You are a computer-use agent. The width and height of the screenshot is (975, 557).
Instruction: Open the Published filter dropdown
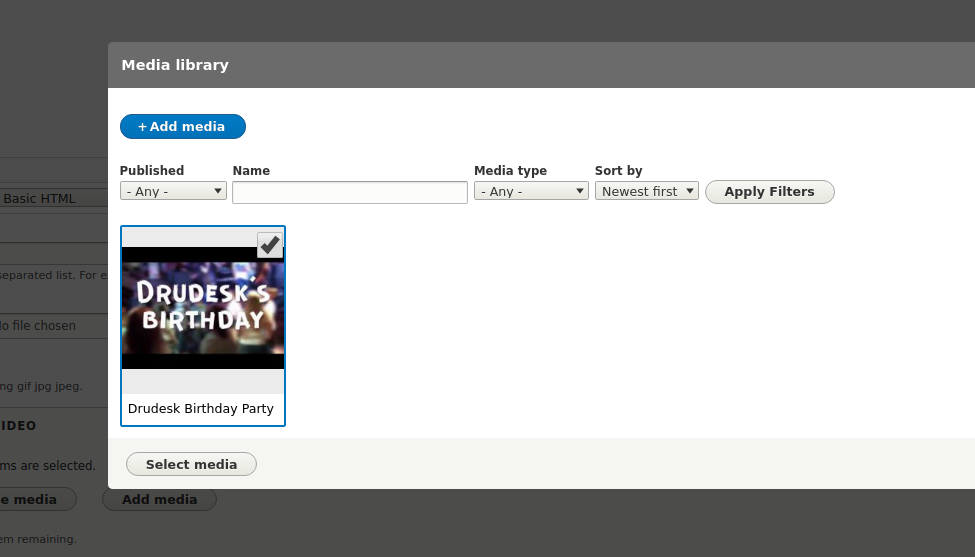point(173,191)
